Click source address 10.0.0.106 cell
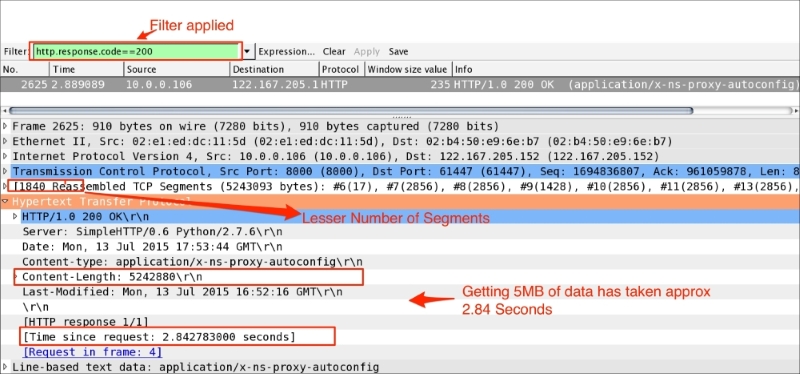Viewport: 800px width, 374px height. click(x=159, y=84)
